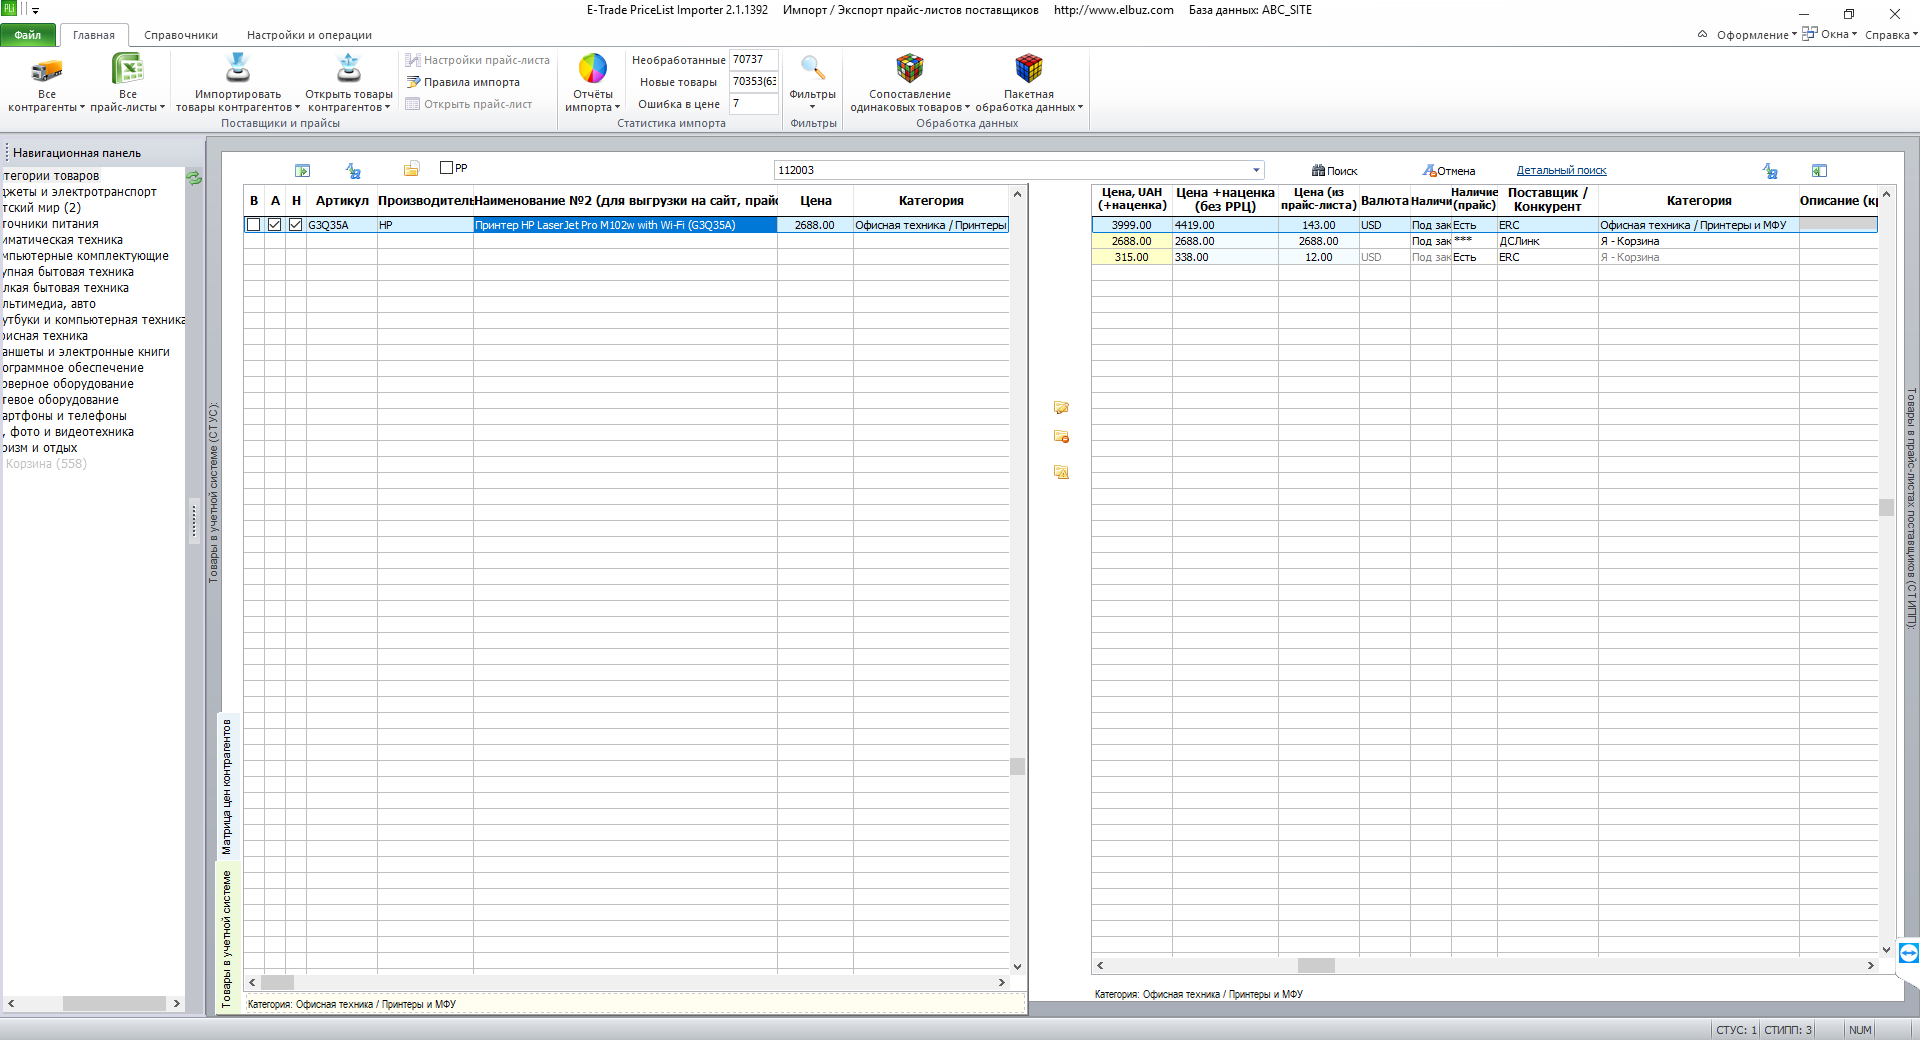Expand Все прайс-листы dropdown arrow
1920x1040 pixels.
click(x=163, y=107)
